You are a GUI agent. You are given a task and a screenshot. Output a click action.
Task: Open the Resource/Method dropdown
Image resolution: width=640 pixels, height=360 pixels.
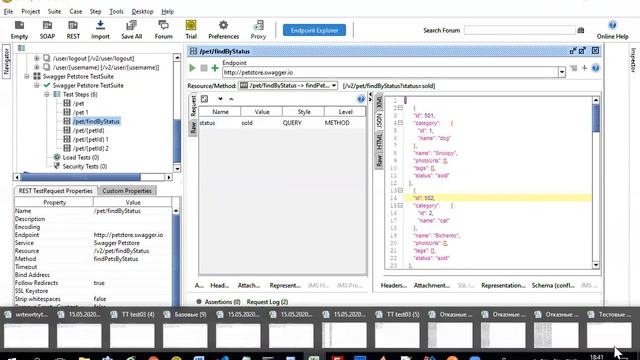coord(288,86)
